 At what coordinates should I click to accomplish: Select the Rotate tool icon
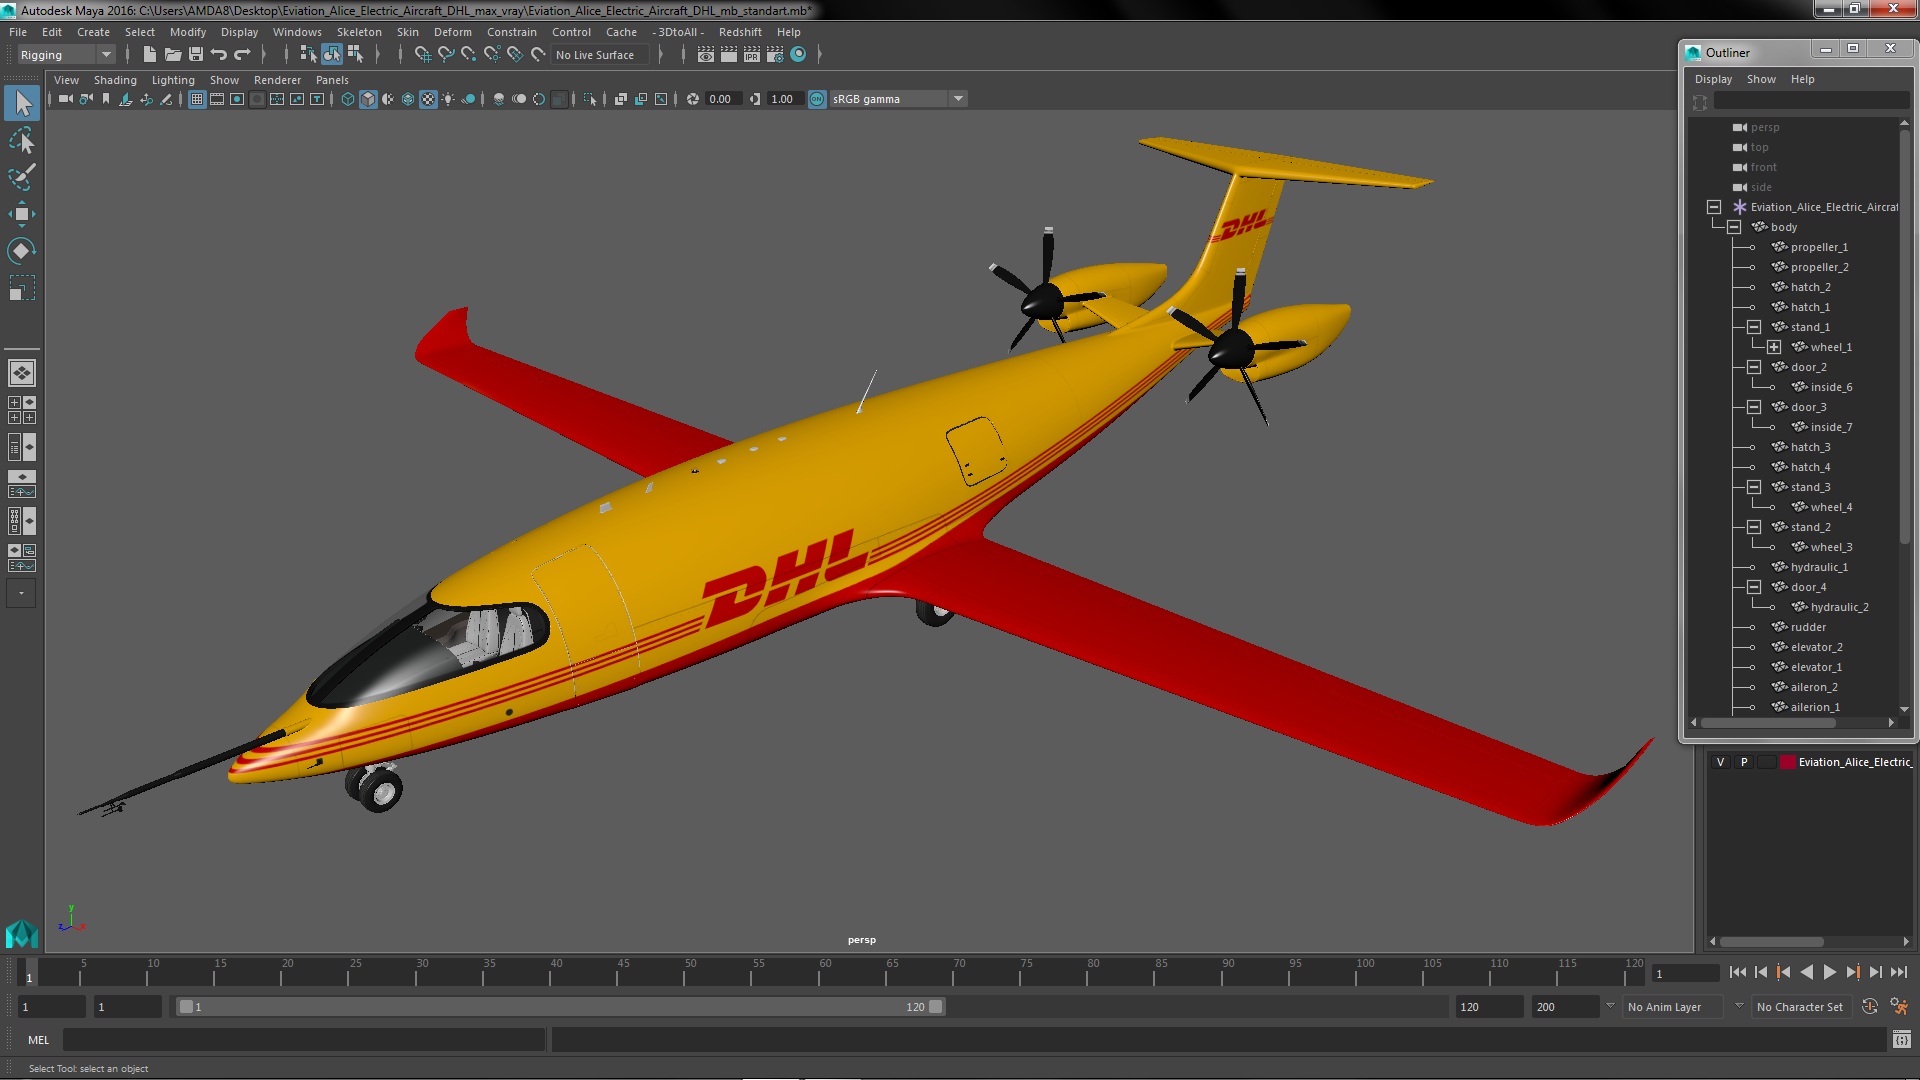(x=20, y=251)
